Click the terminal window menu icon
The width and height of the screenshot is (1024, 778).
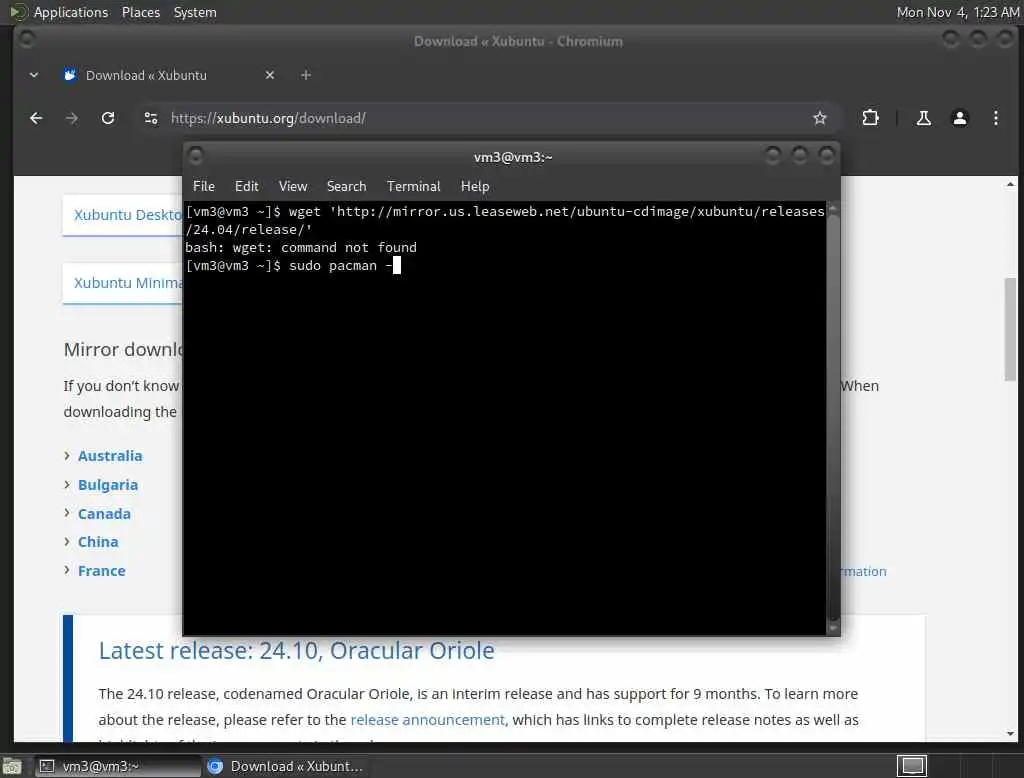pos(195,156)
